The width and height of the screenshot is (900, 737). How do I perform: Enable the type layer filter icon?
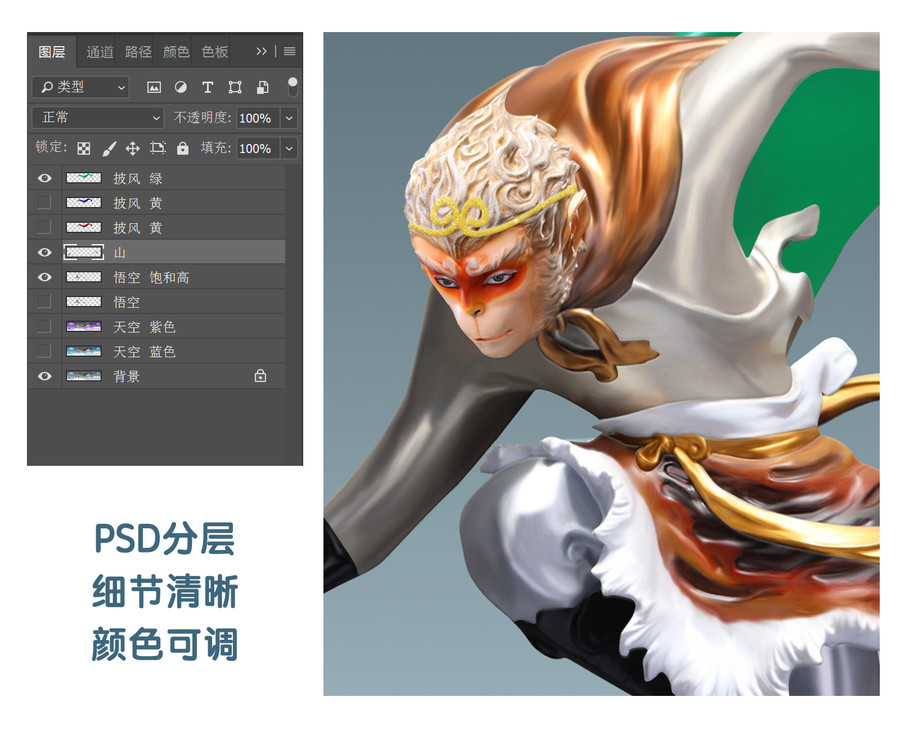point(208,87)
